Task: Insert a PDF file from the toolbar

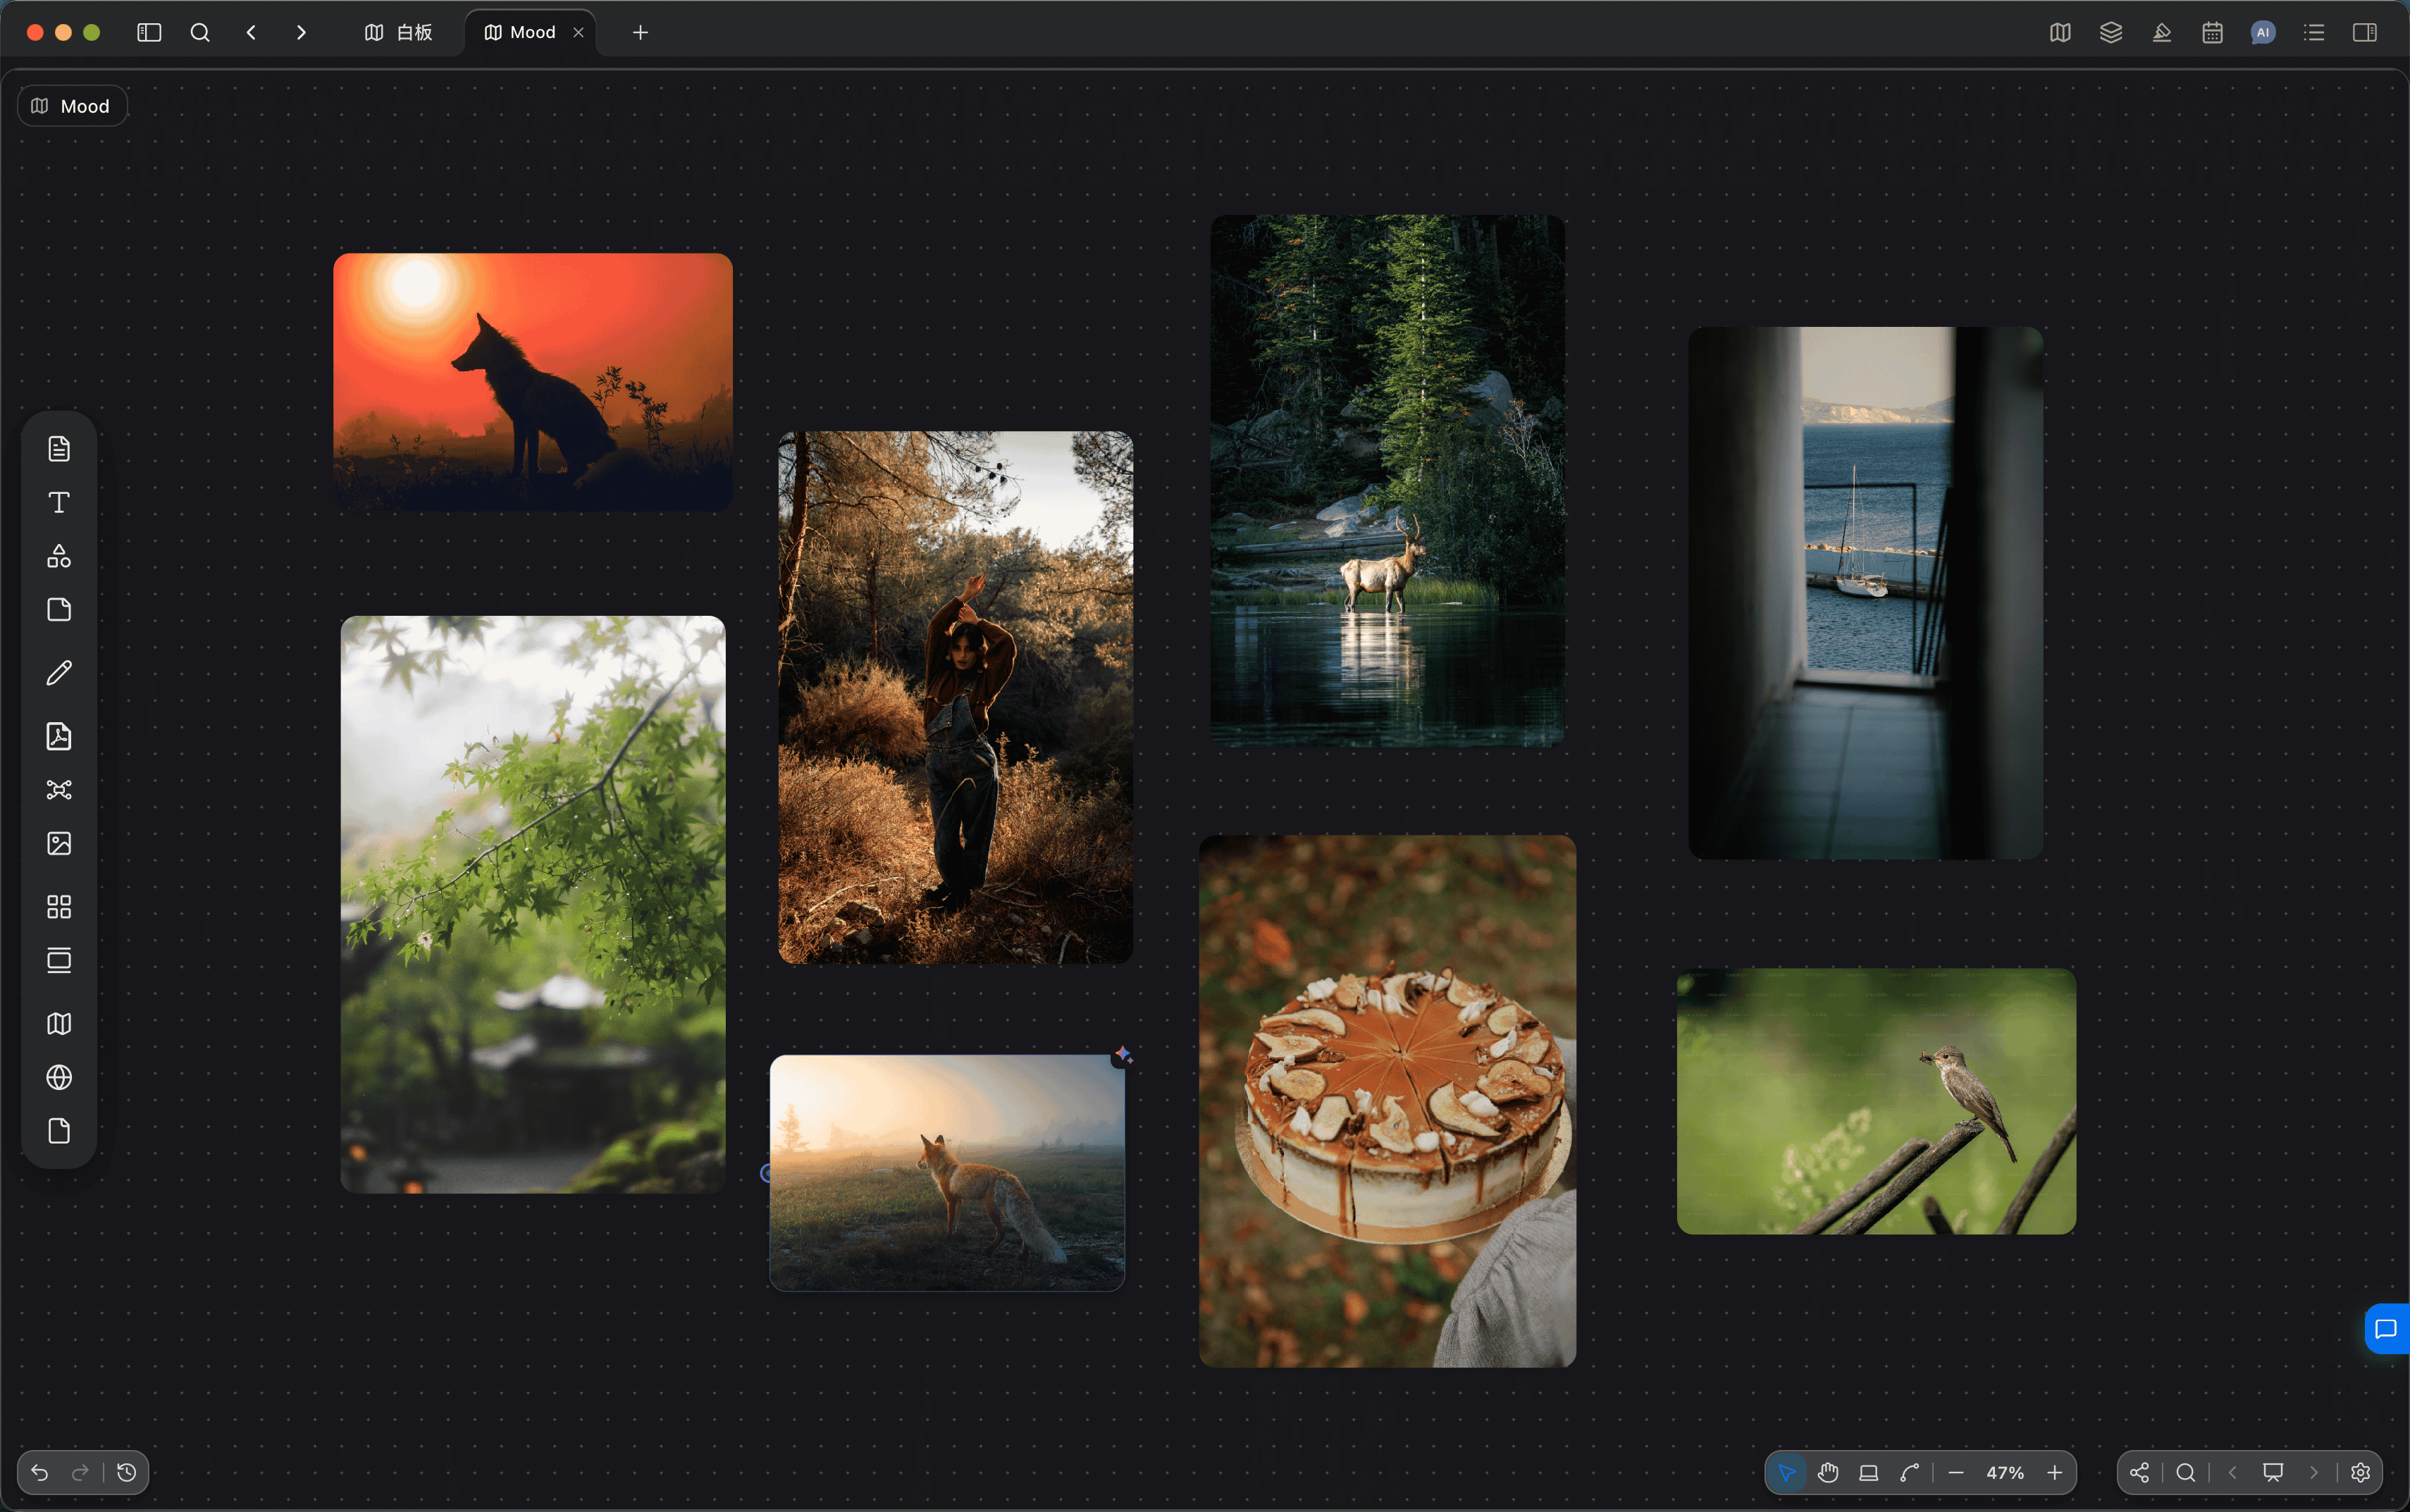Action: (59, 736)
